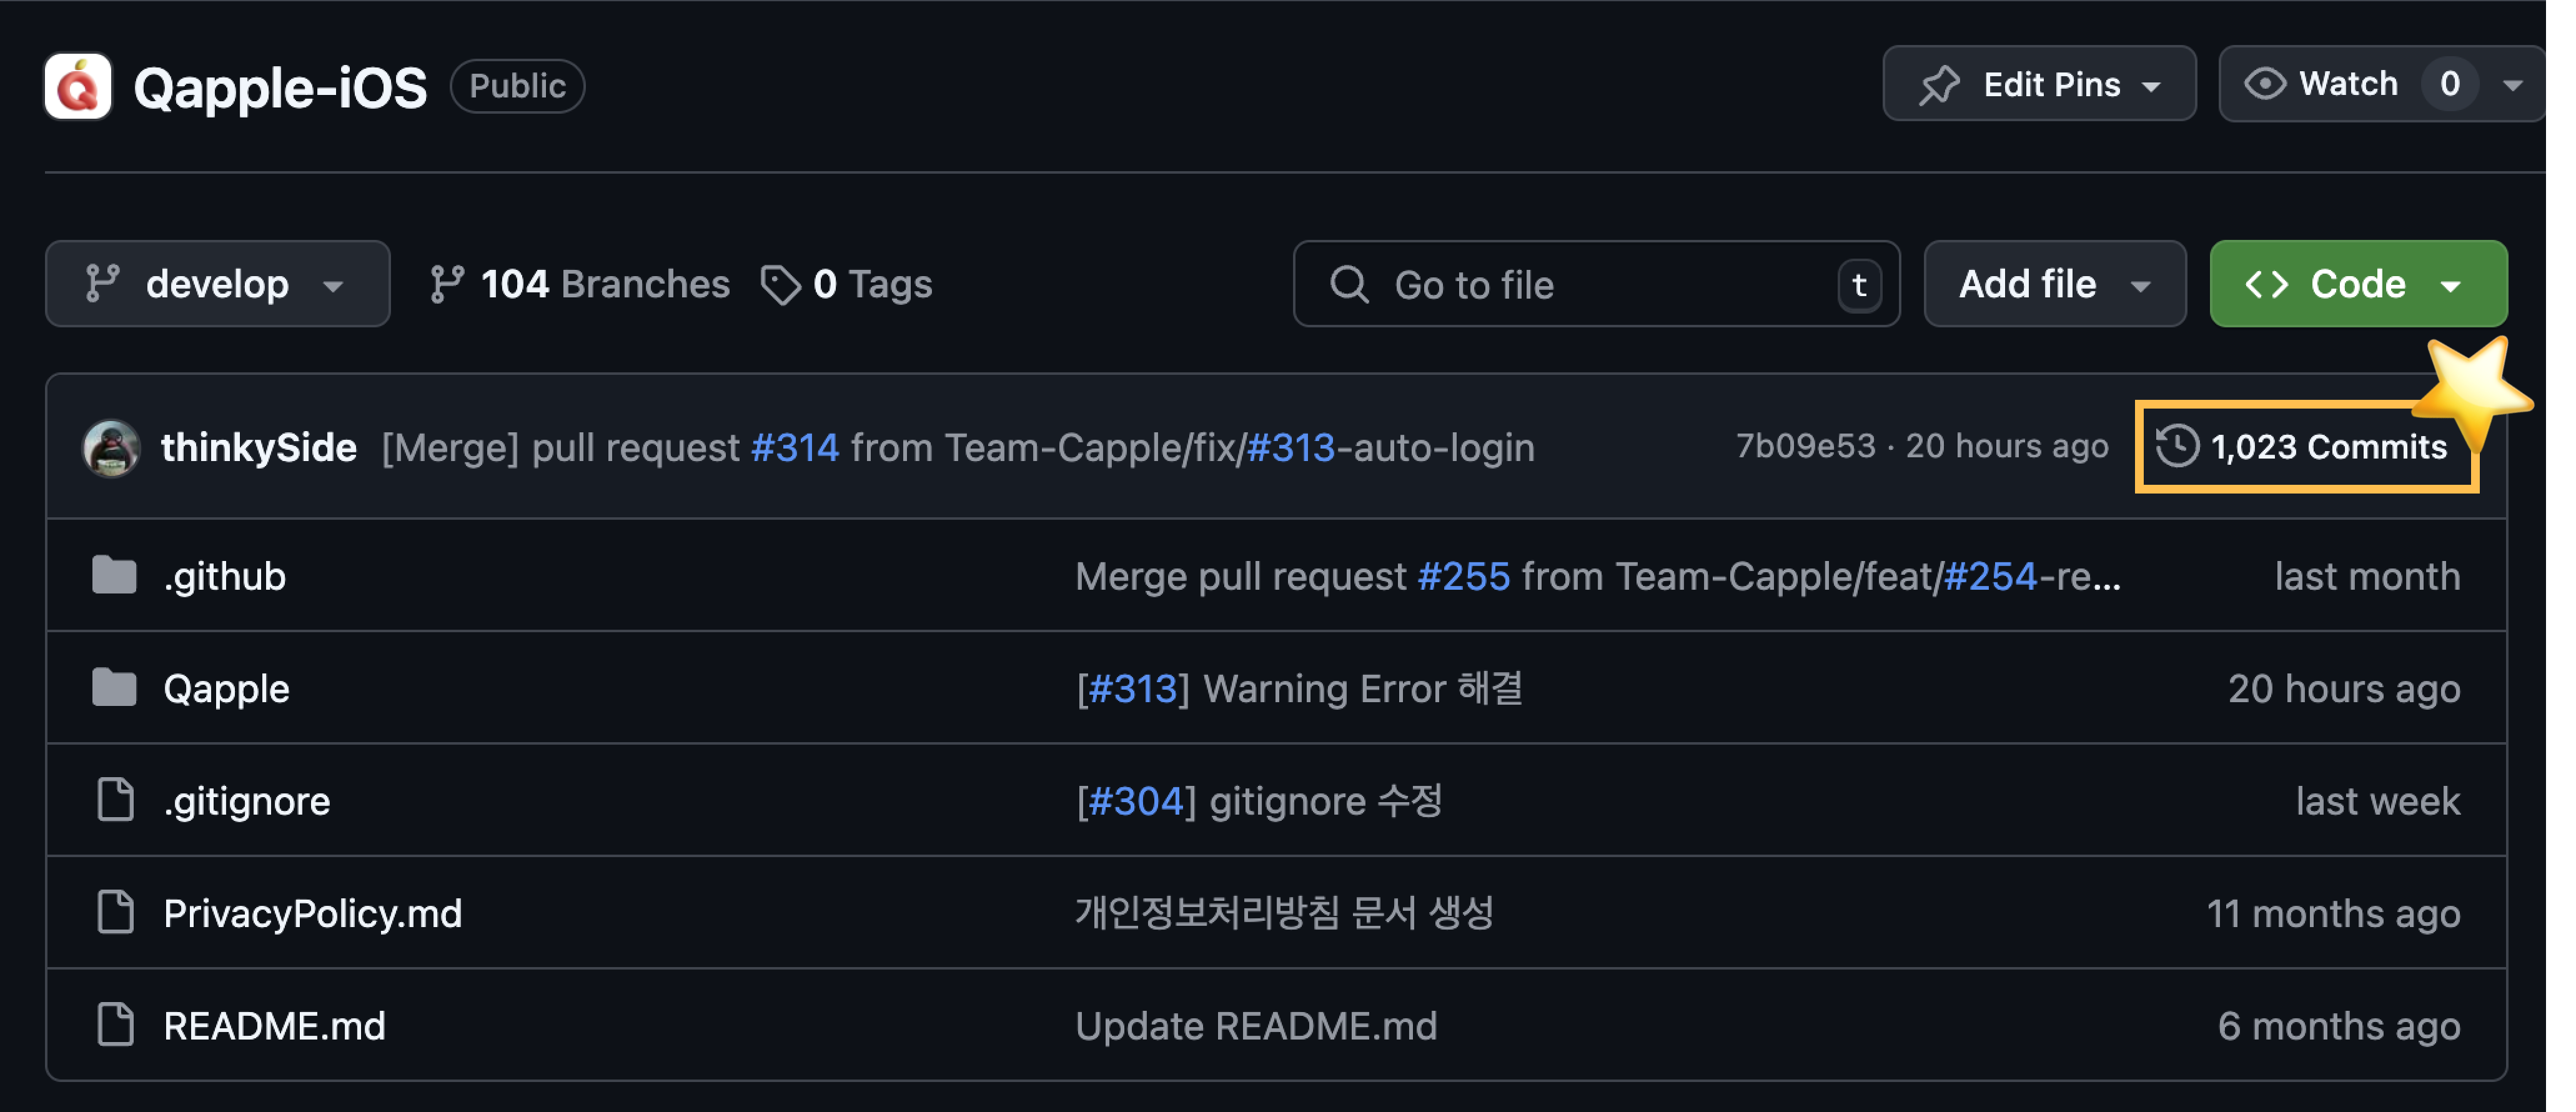
Task: Click the .gitignore file icon
Action: 115,800
